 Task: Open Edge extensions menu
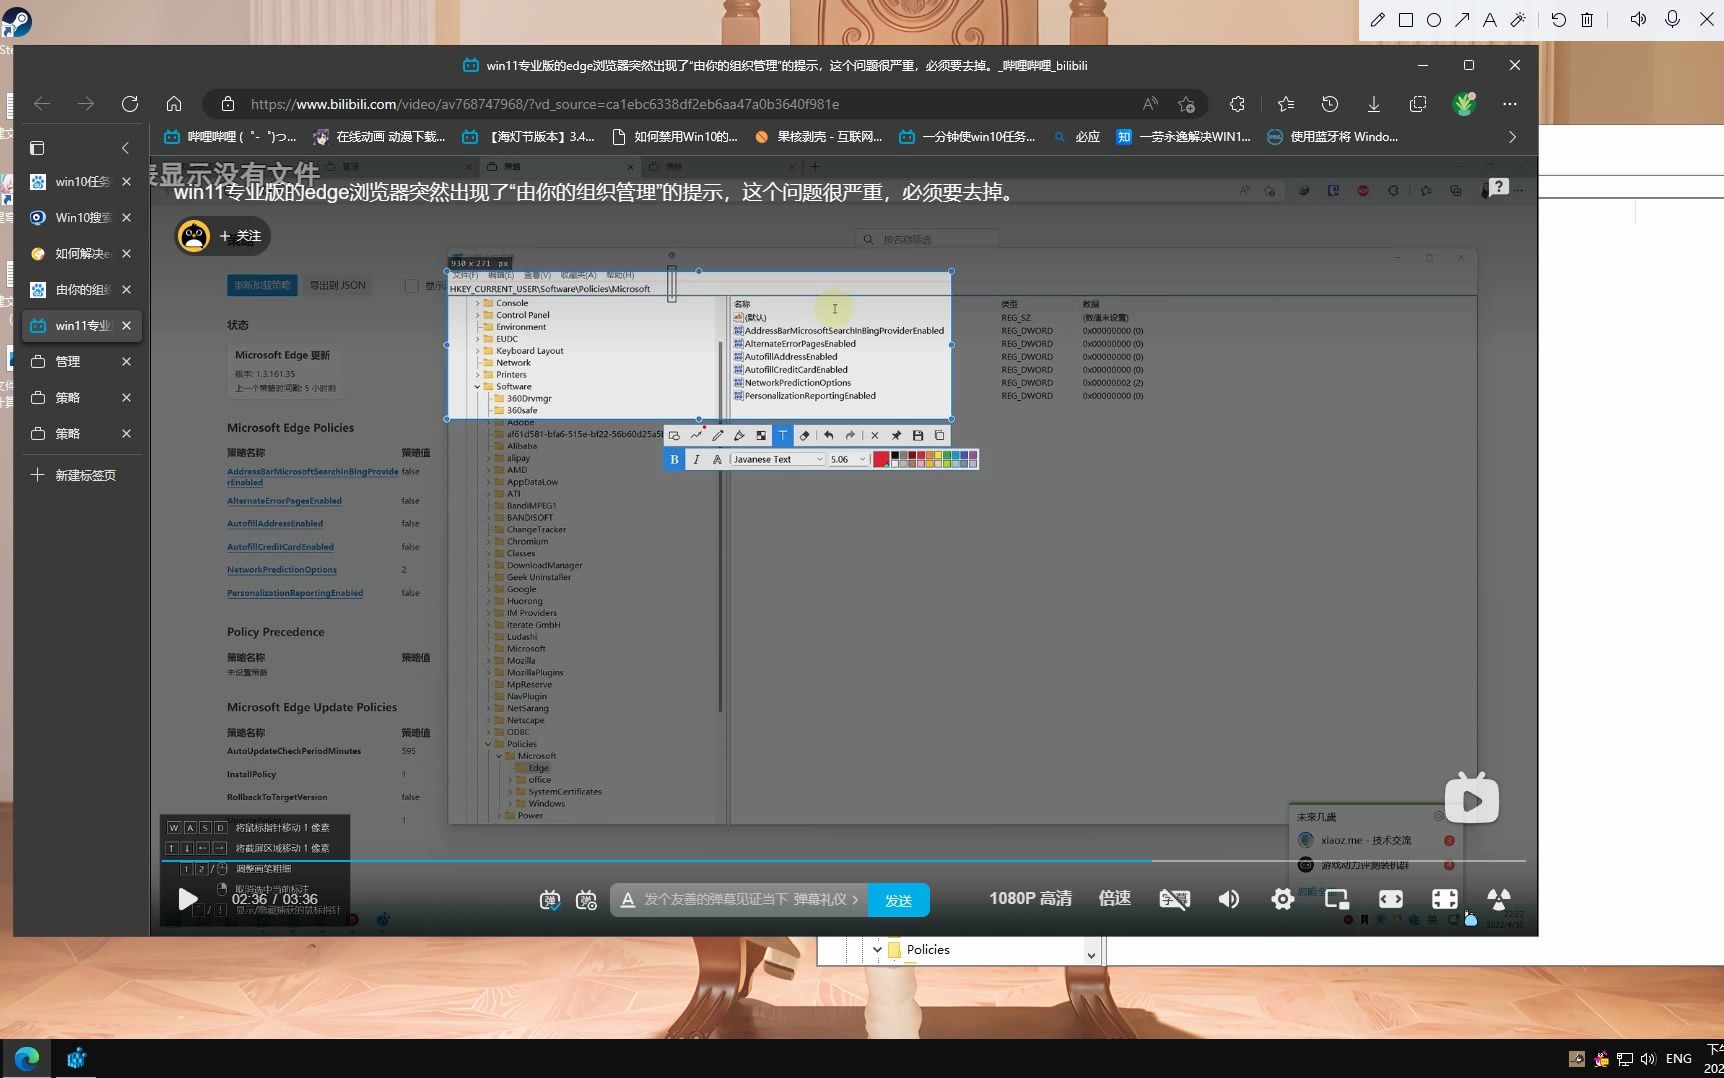pos(1238,104)
